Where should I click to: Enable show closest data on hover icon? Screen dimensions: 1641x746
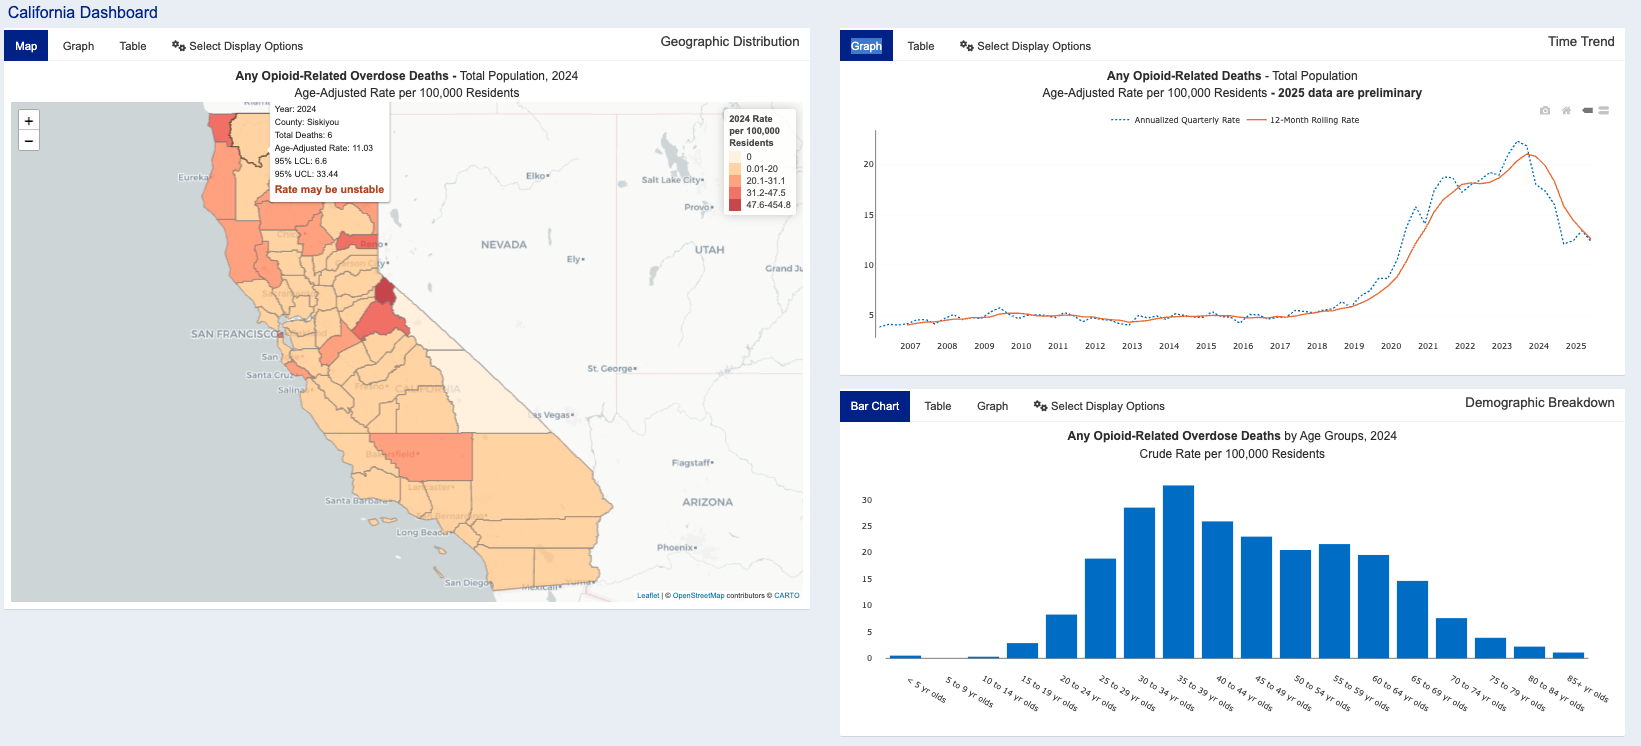[x=1587, y=111]
